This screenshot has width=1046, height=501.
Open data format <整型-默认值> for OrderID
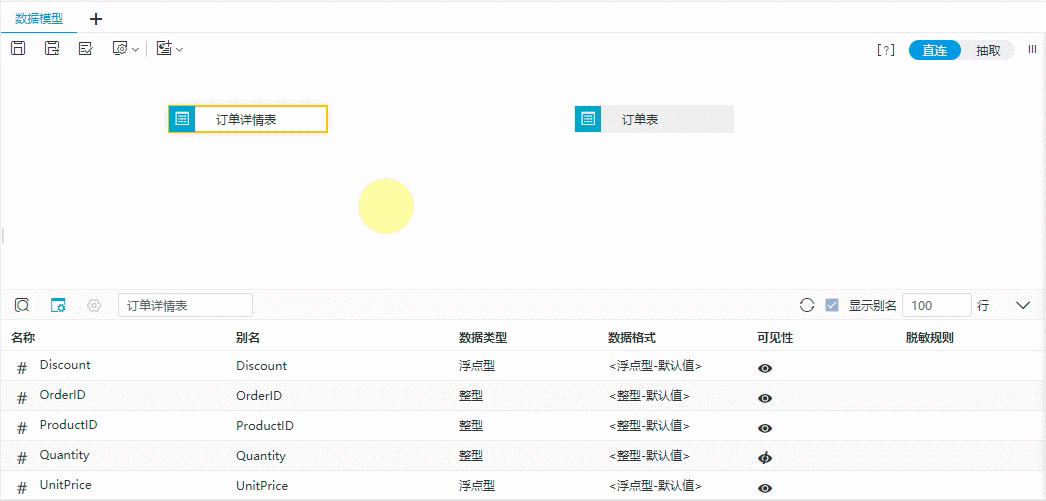tap(648, 396)
